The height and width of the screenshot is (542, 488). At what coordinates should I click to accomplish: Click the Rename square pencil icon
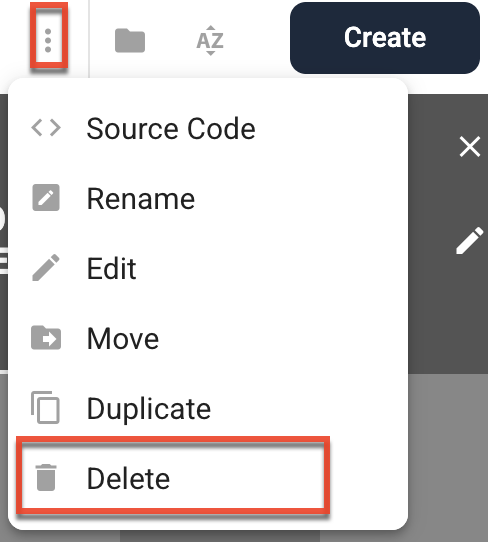46,198
